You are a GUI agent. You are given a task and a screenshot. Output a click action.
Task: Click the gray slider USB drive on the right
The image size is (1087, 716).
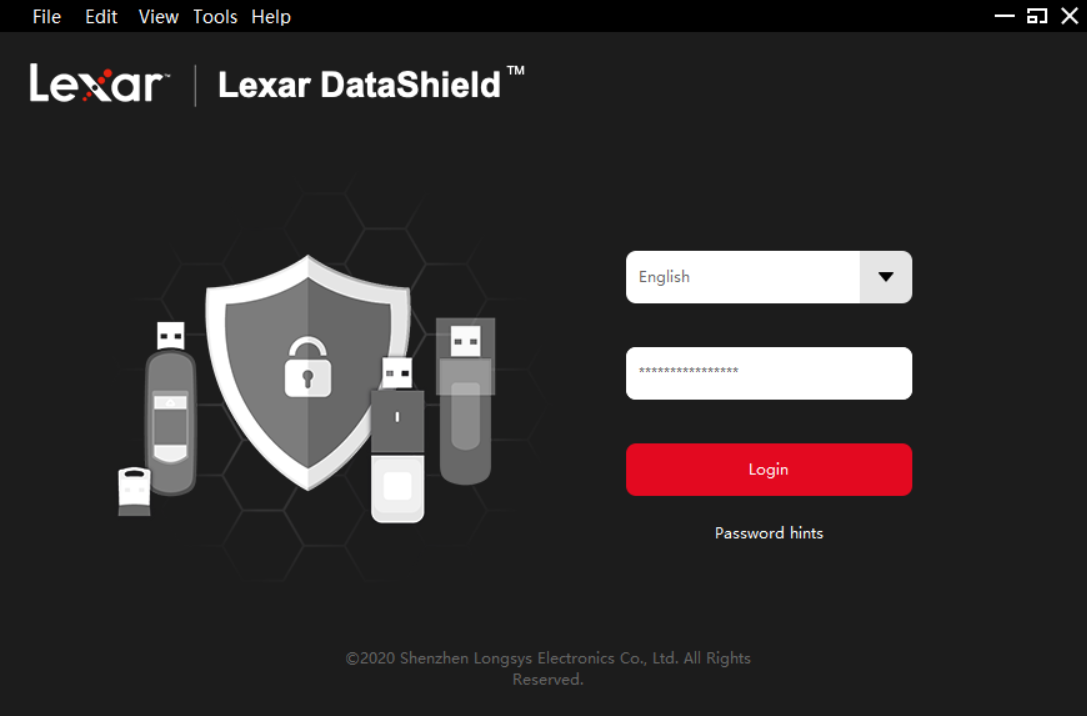(465, 401)
